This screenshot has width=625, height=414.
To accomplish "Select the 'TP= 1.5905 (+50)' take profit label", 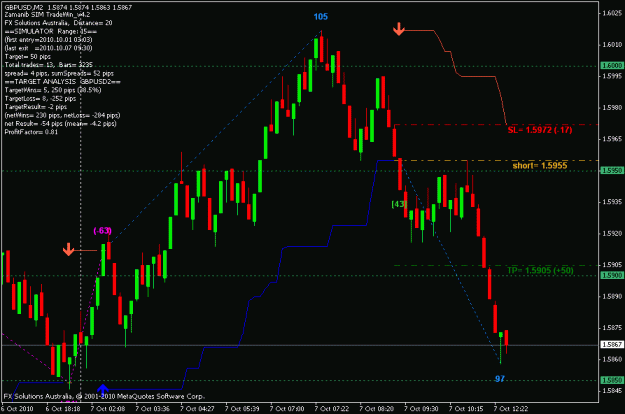I will click(x=540, y=271).
